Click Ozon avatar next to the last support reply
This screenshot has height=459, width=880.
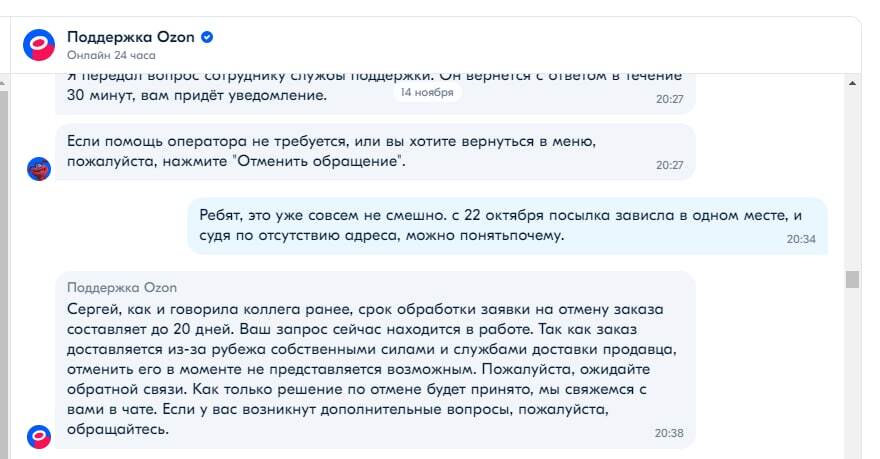click(39, 435)
